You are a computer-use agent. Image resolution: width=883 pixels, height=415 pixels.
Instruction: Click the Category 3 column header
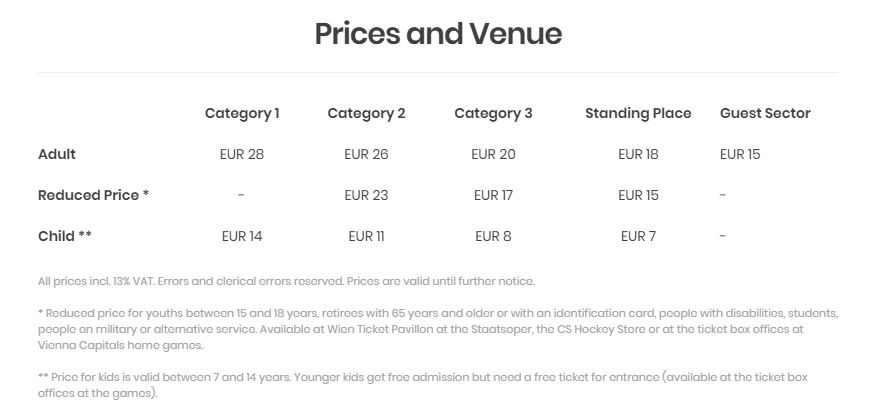tap(493, 113)
